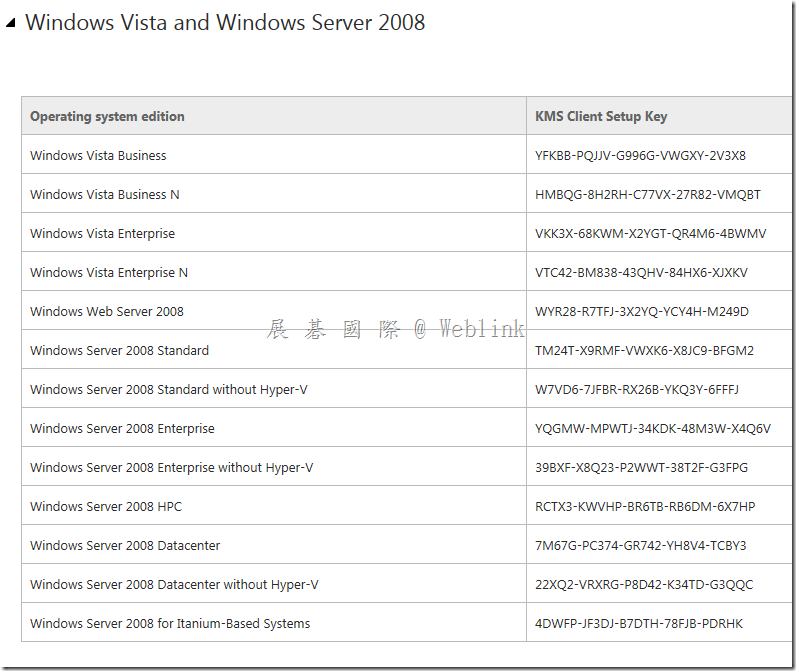Select key WYR28-R7TFJ-3X2YQ-YCY4H-M249D
Image resolution: width=796 pixels, height=671 pixels.
[642, 311]
